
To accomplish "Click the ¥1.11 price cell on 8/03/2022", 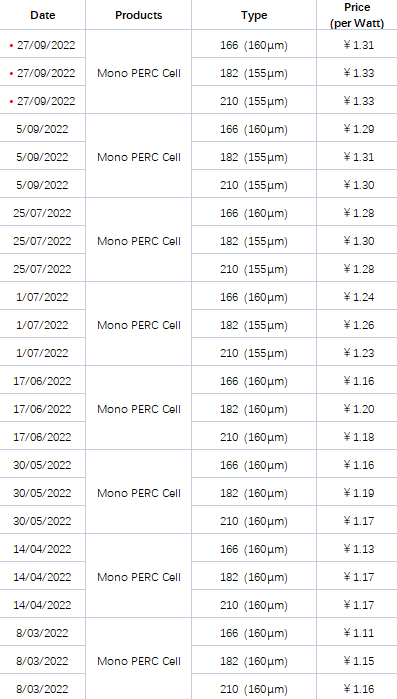I will pyautogui.click(x=359, y=633).
